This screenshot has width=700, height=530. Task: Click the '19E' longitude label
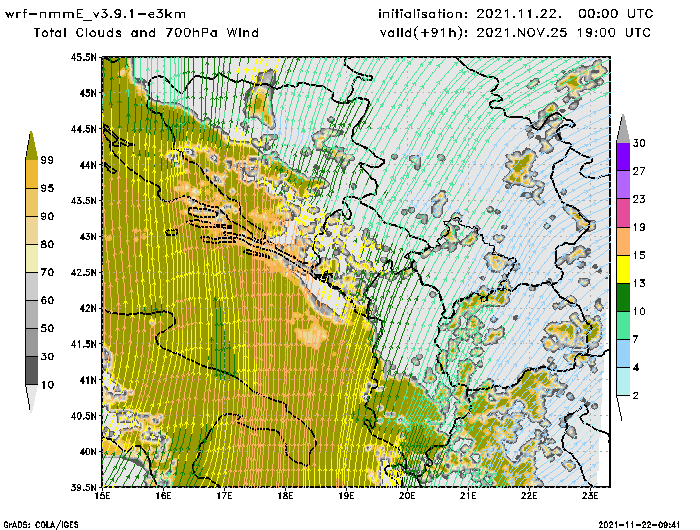click(x=346, y=496)
